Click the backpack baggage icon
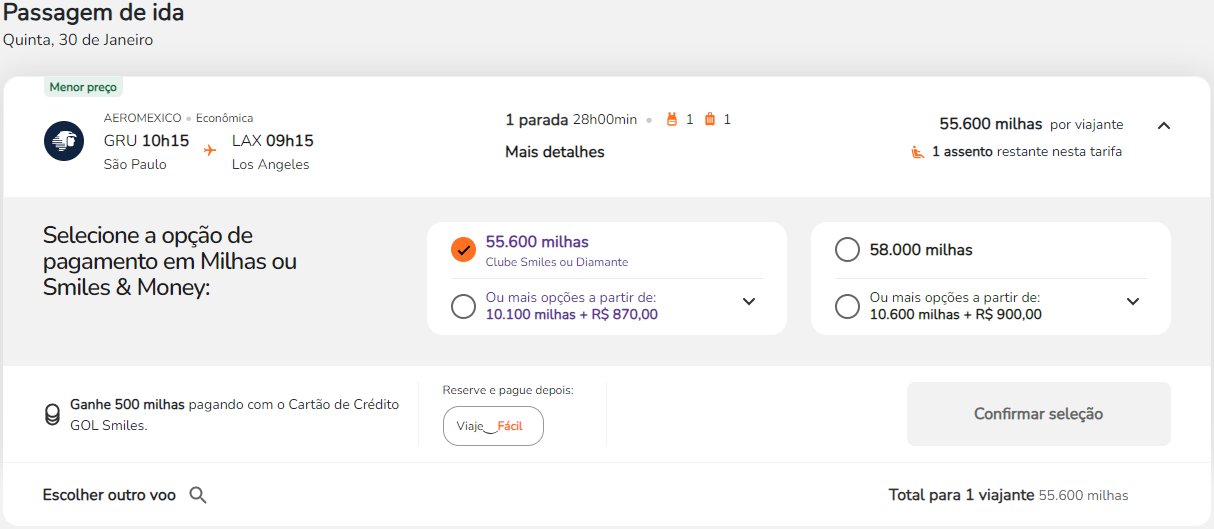Image resolution: width=1214 pixels, height=529 pixels. click(x=672, y=120)
